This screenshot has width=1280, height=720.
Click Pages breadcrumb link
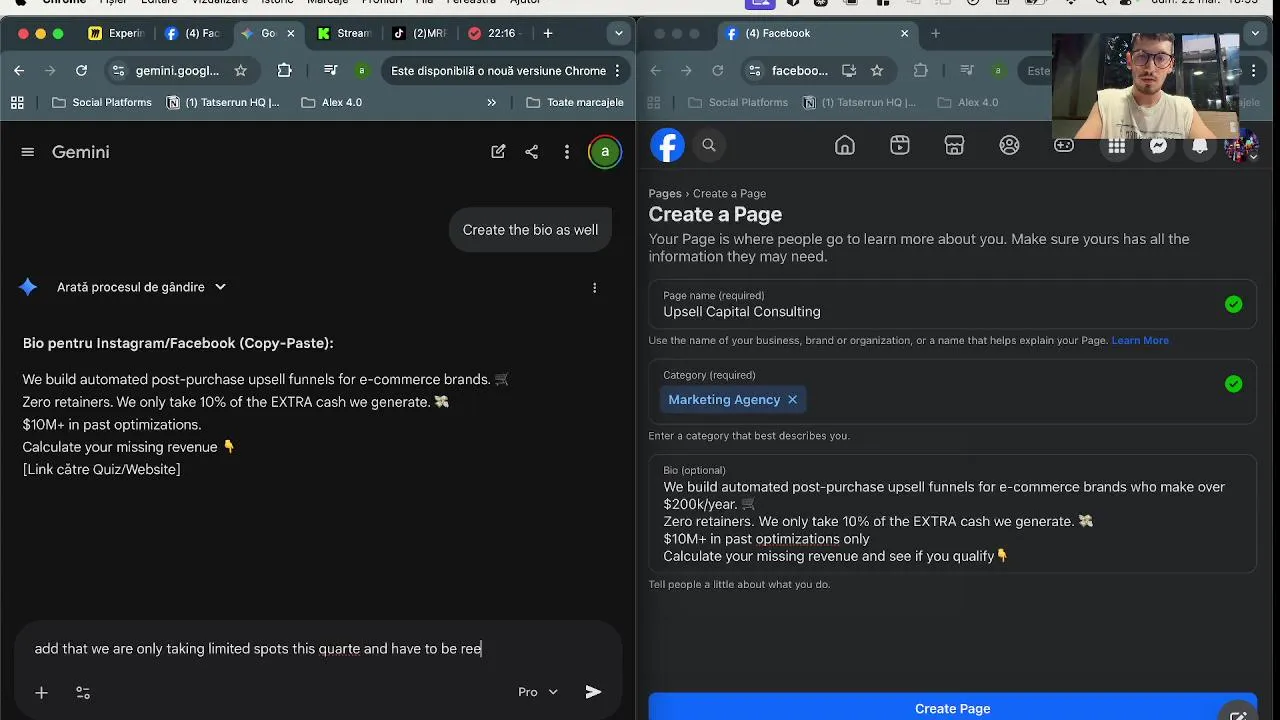pos(665,194)
